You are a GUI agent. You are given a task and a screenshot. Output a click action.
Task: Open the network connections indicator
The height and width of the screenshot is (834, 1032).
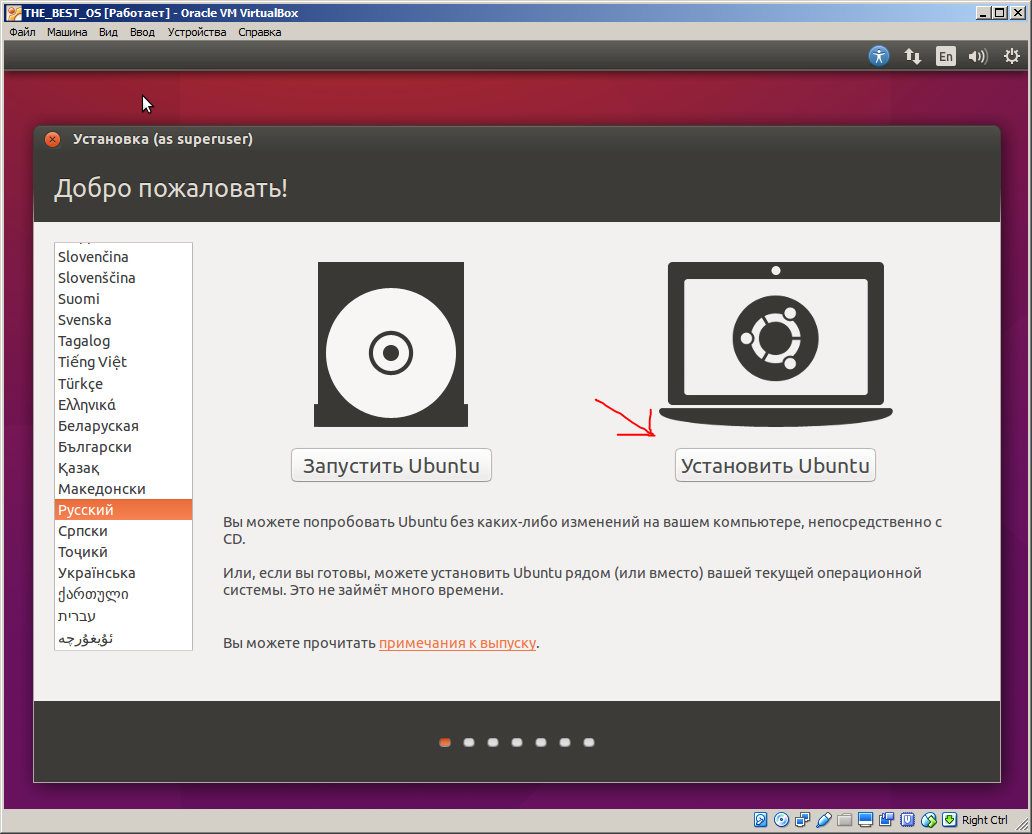(912, 56)
